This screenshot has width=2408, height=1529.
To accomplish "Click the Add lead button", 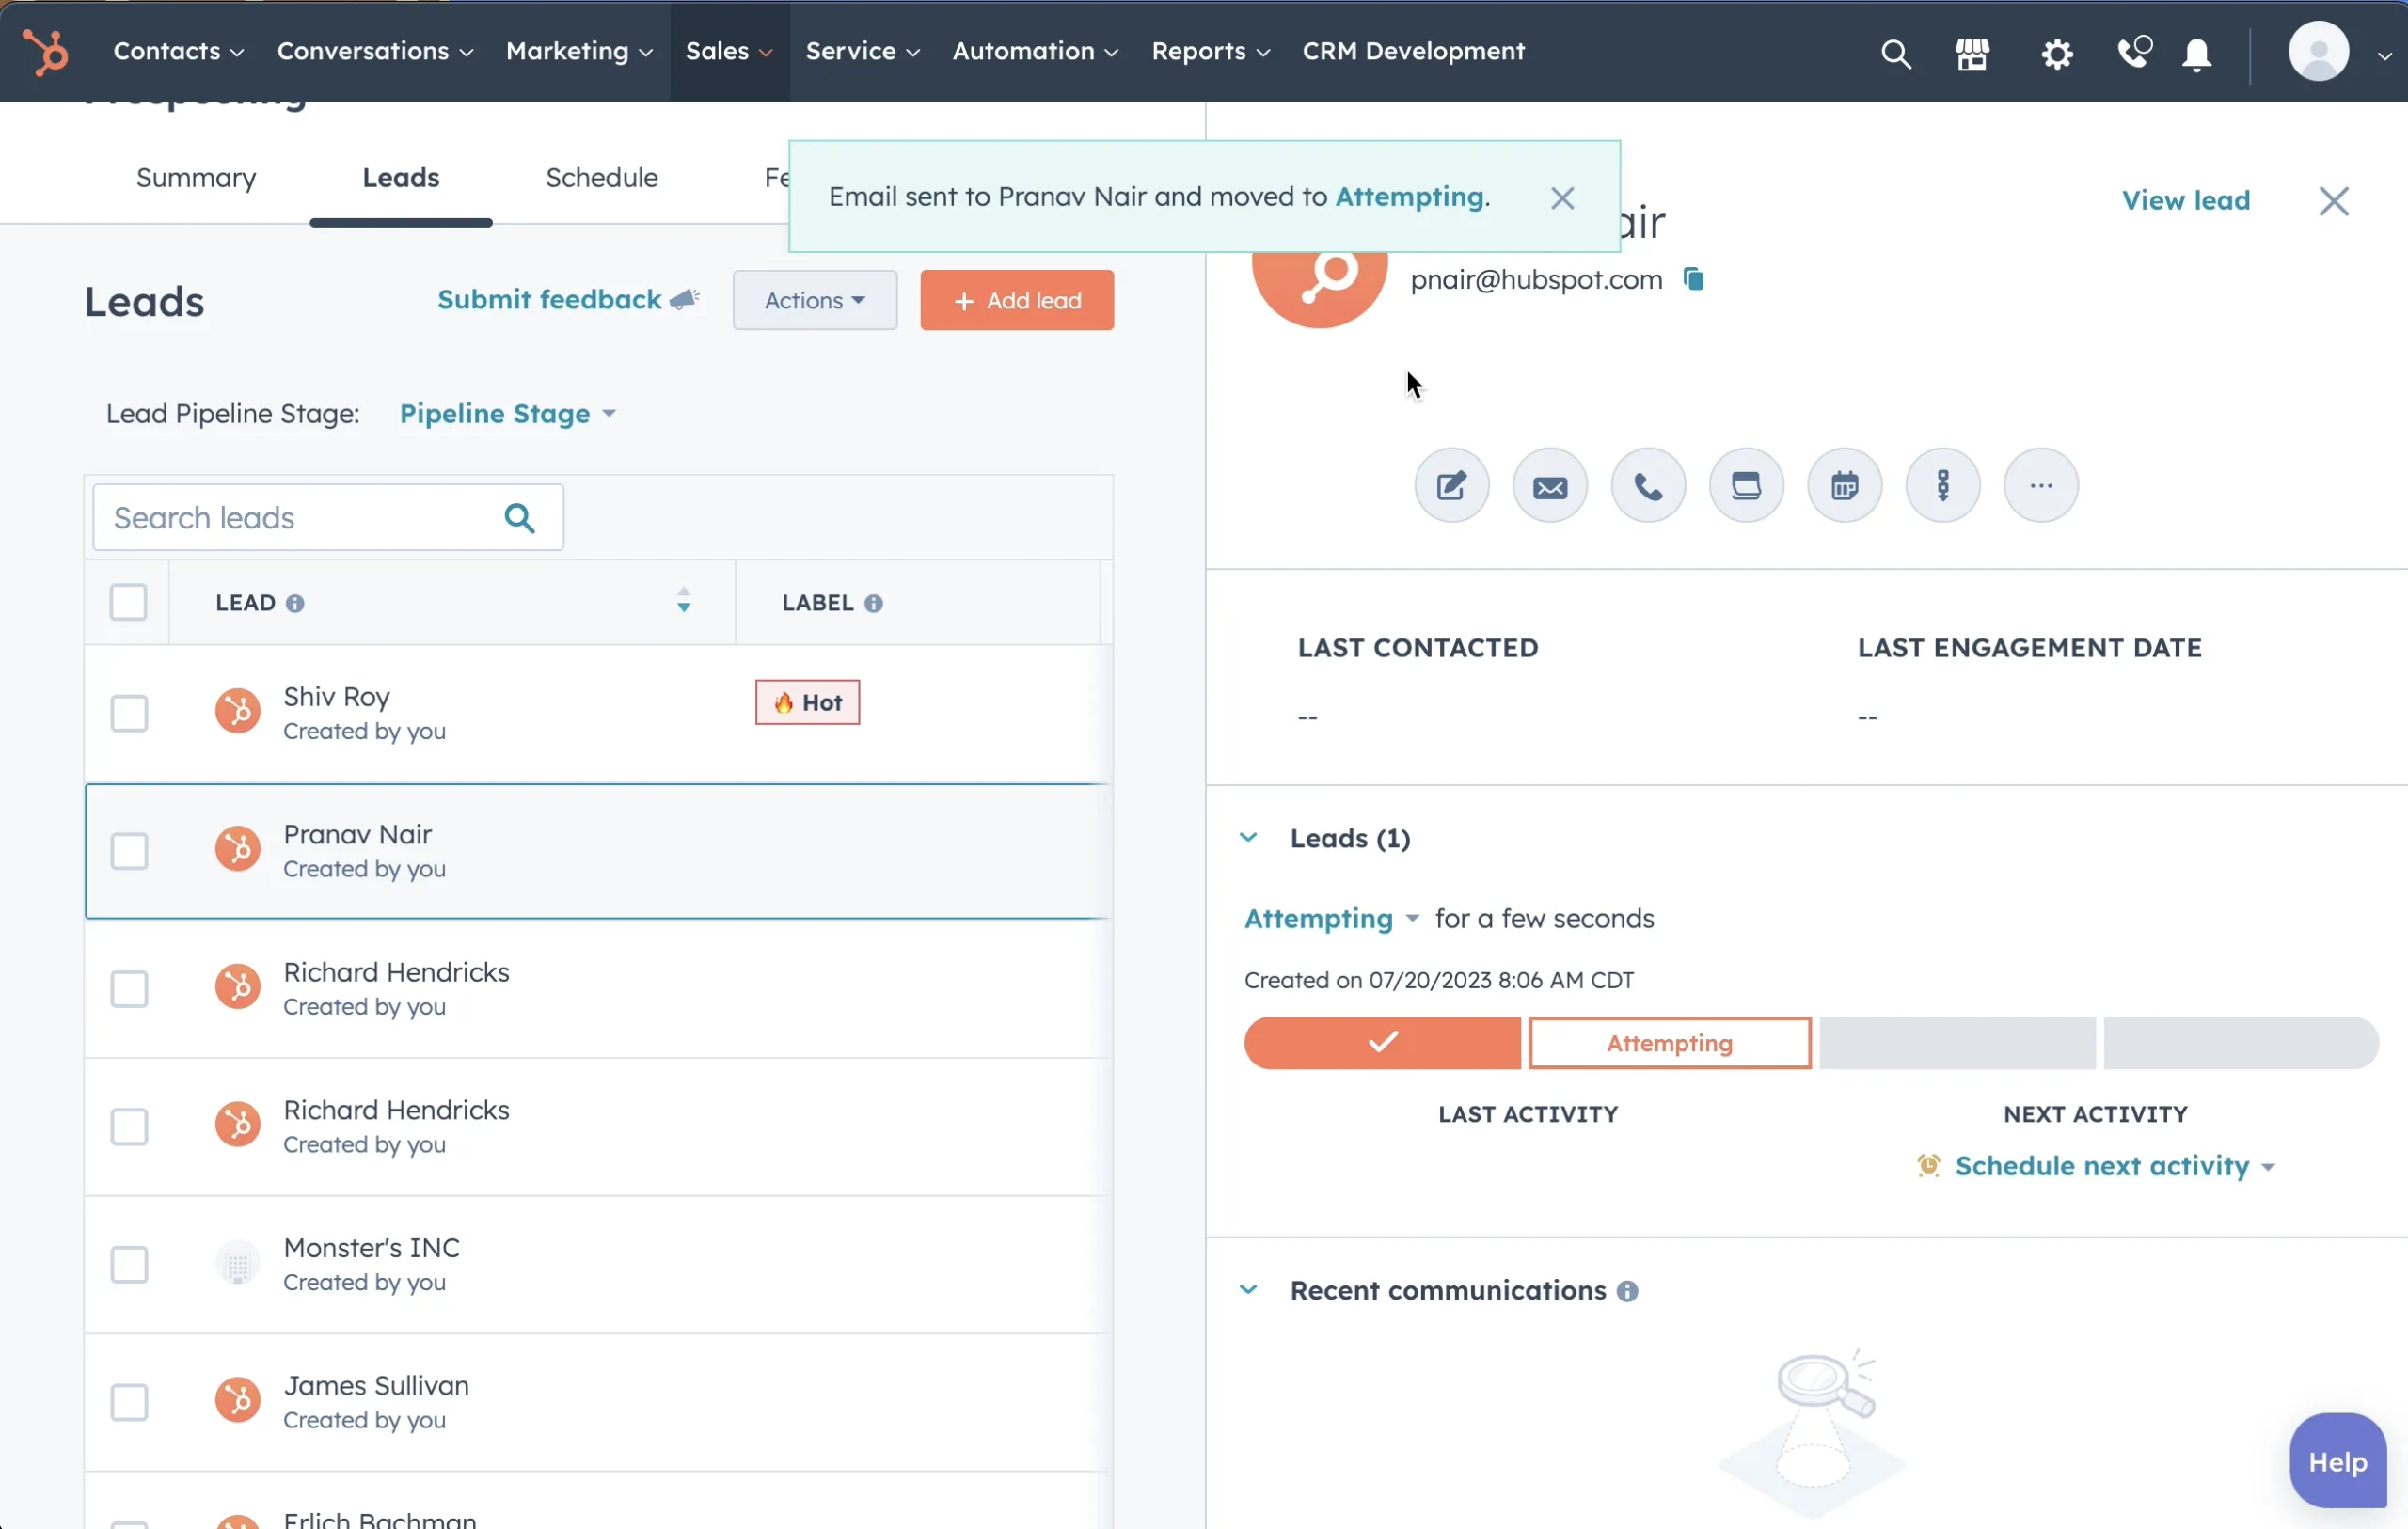I will (1016, 300).
